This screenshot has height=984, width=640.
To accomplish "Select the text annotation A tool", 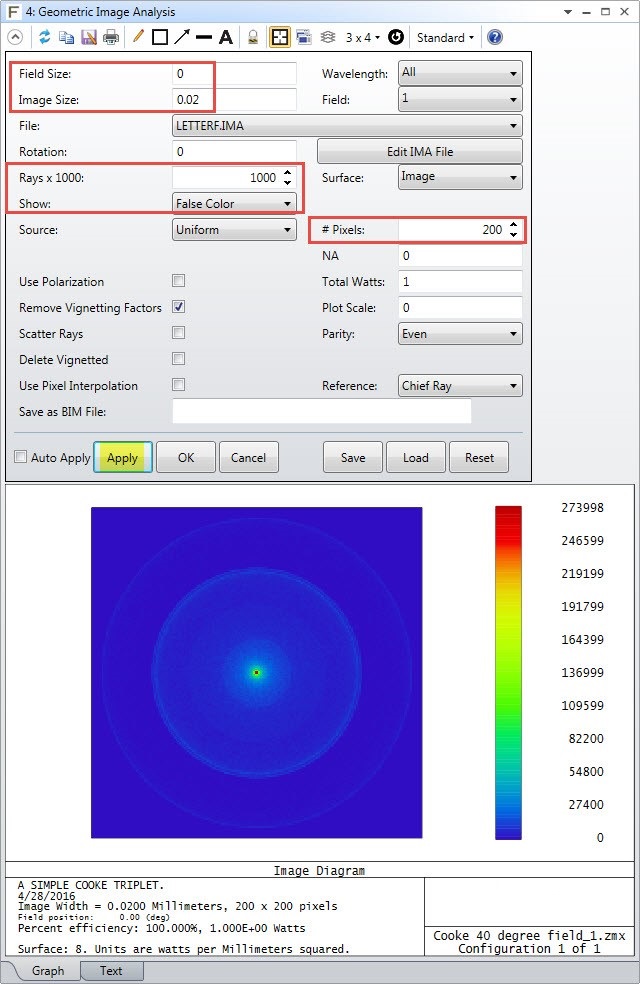I will (226, 38).
